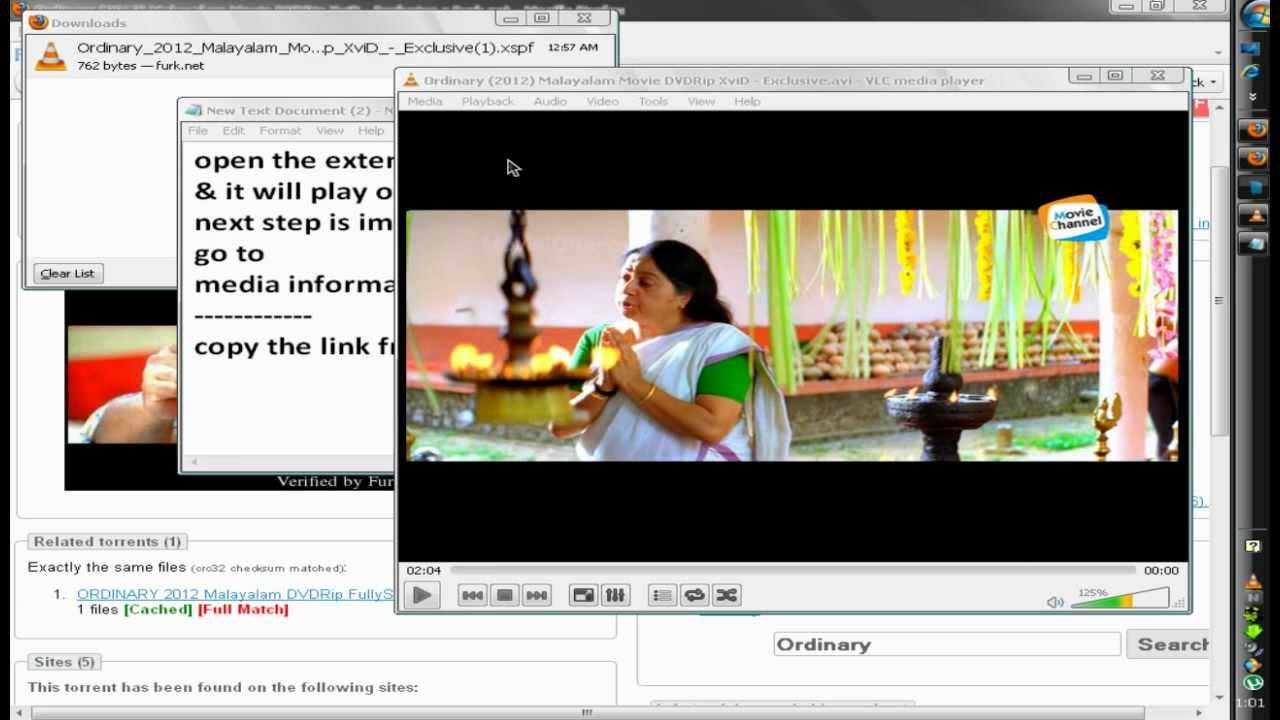Click the Windows Start orb

click(1254, 15)
